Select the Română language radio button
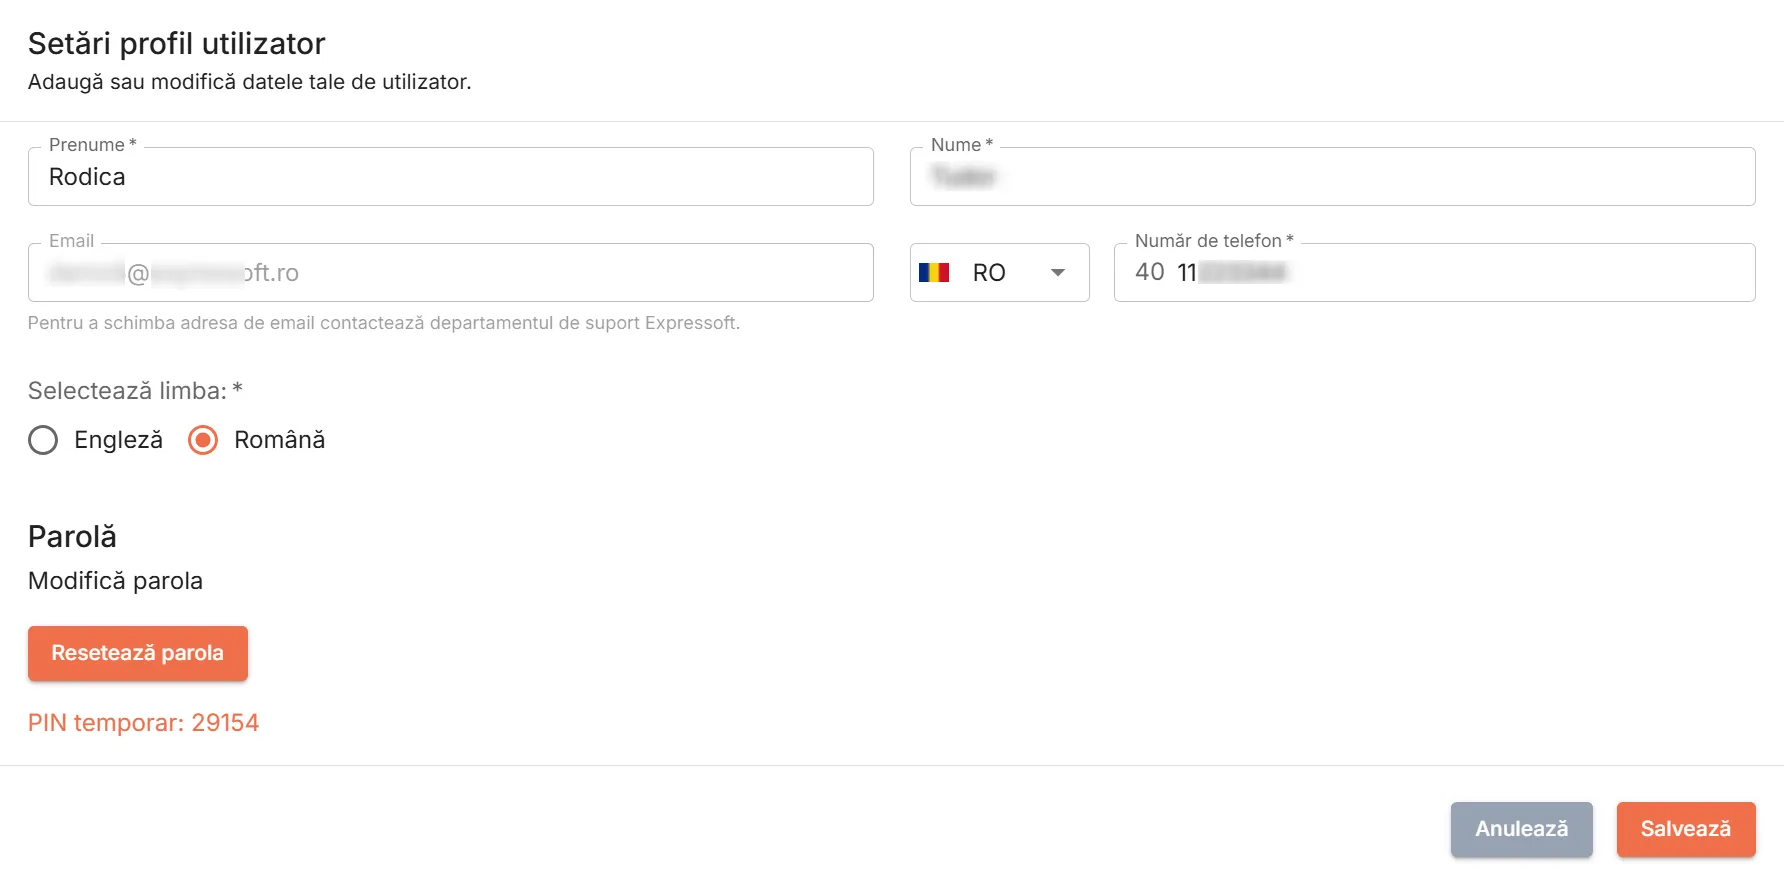 point(203,440)
